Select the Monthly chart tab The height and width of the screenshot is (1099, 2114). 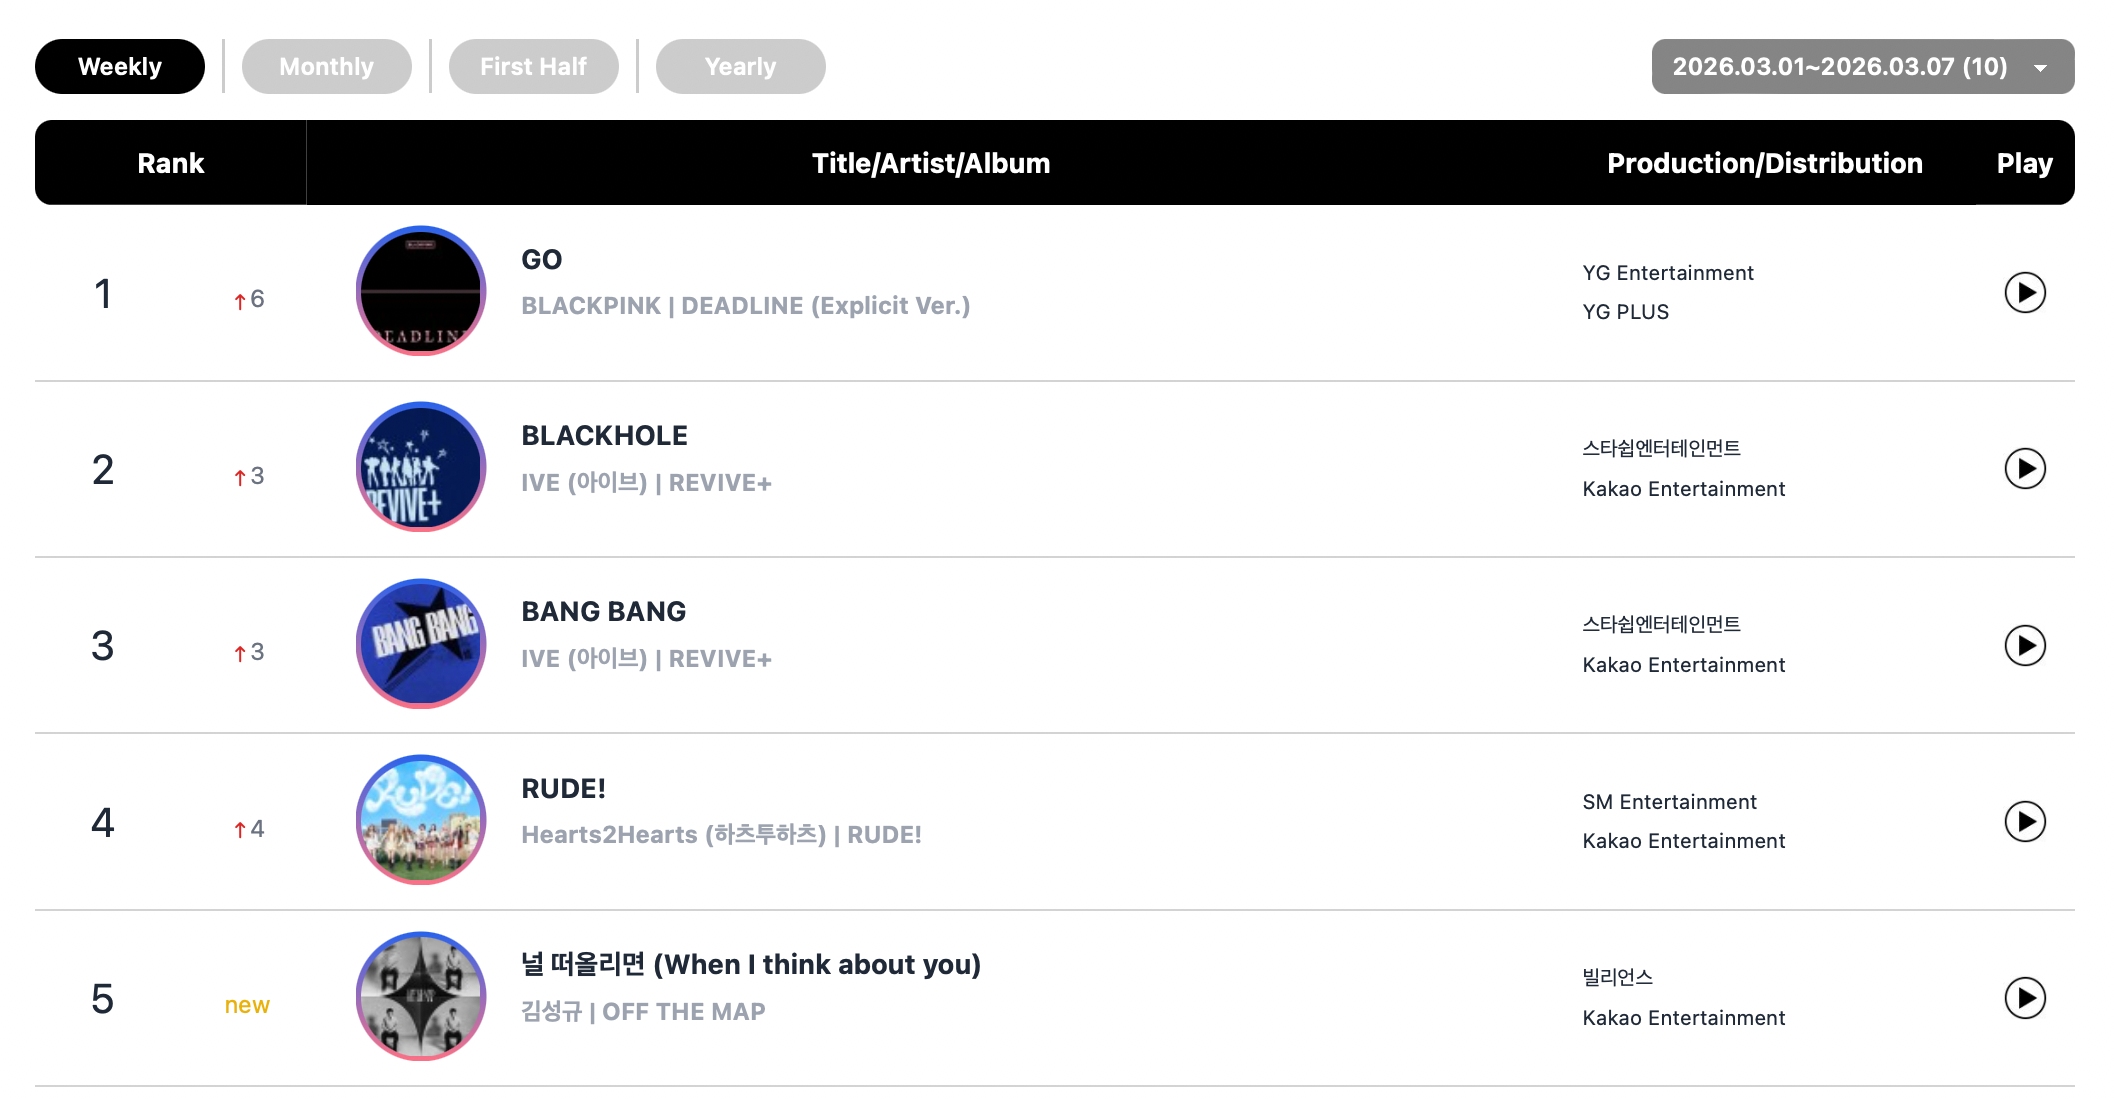(326, 67)
